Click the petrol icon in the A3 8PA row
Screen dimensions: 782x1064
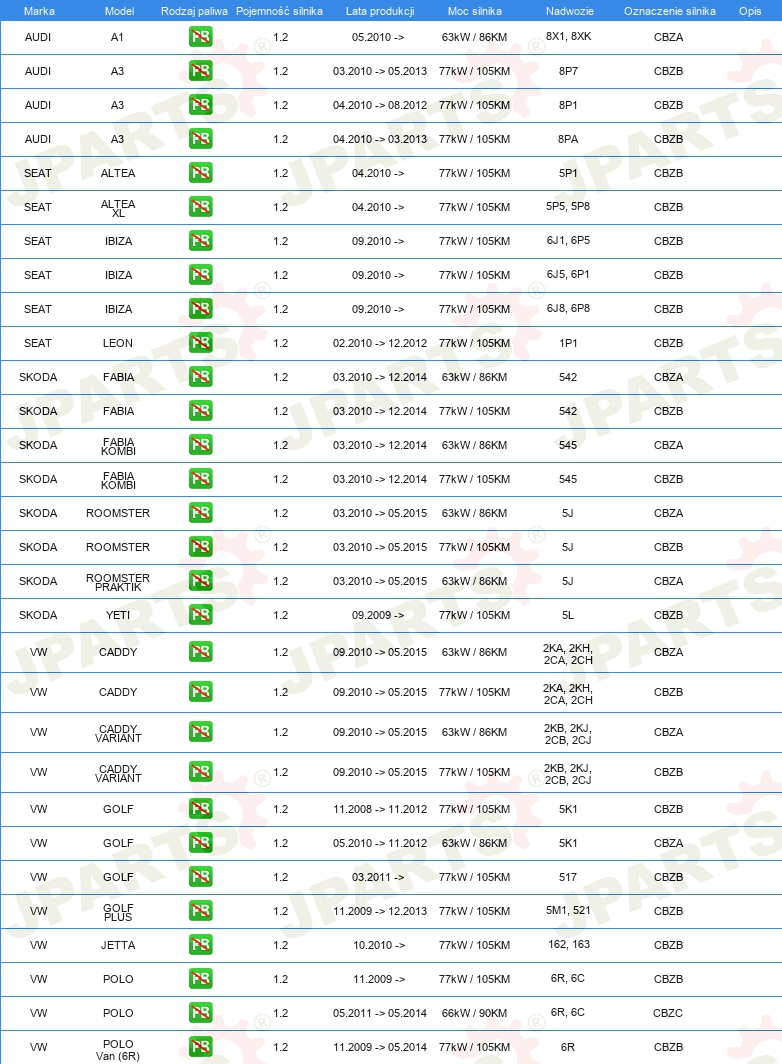200,138
